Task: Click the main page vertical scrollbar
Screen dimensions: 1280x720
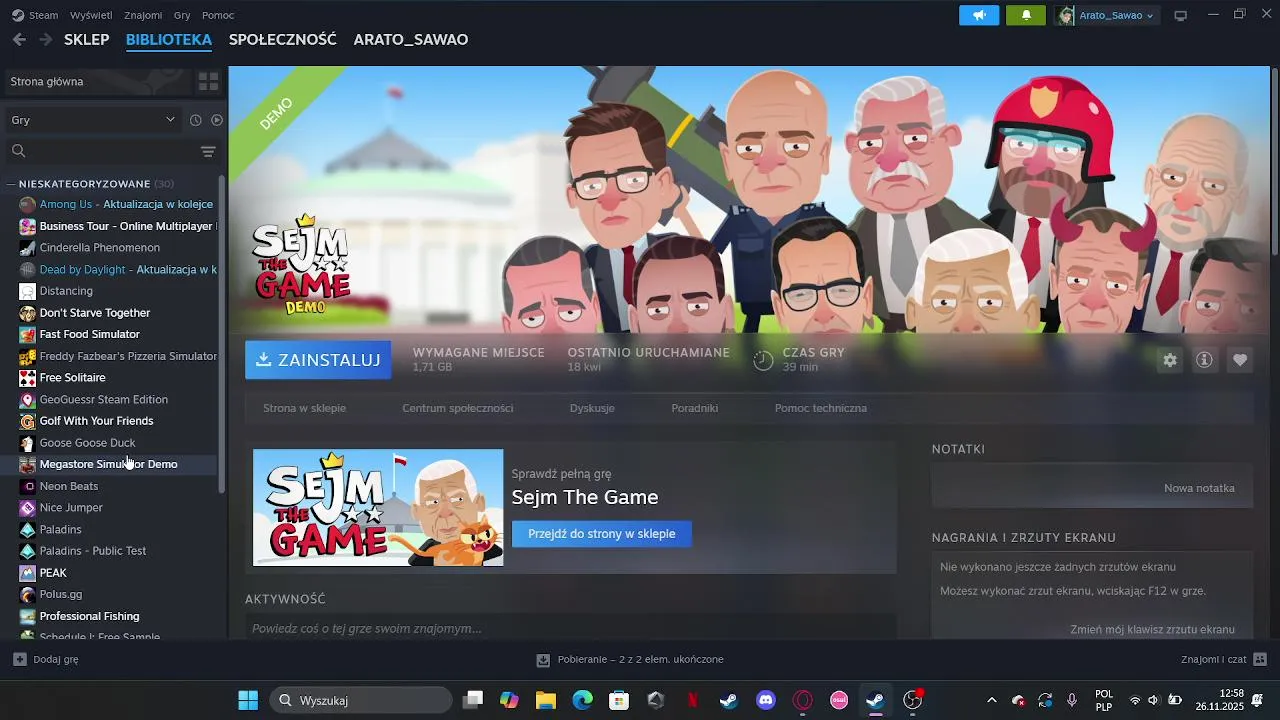Action: click(1275, 160)
